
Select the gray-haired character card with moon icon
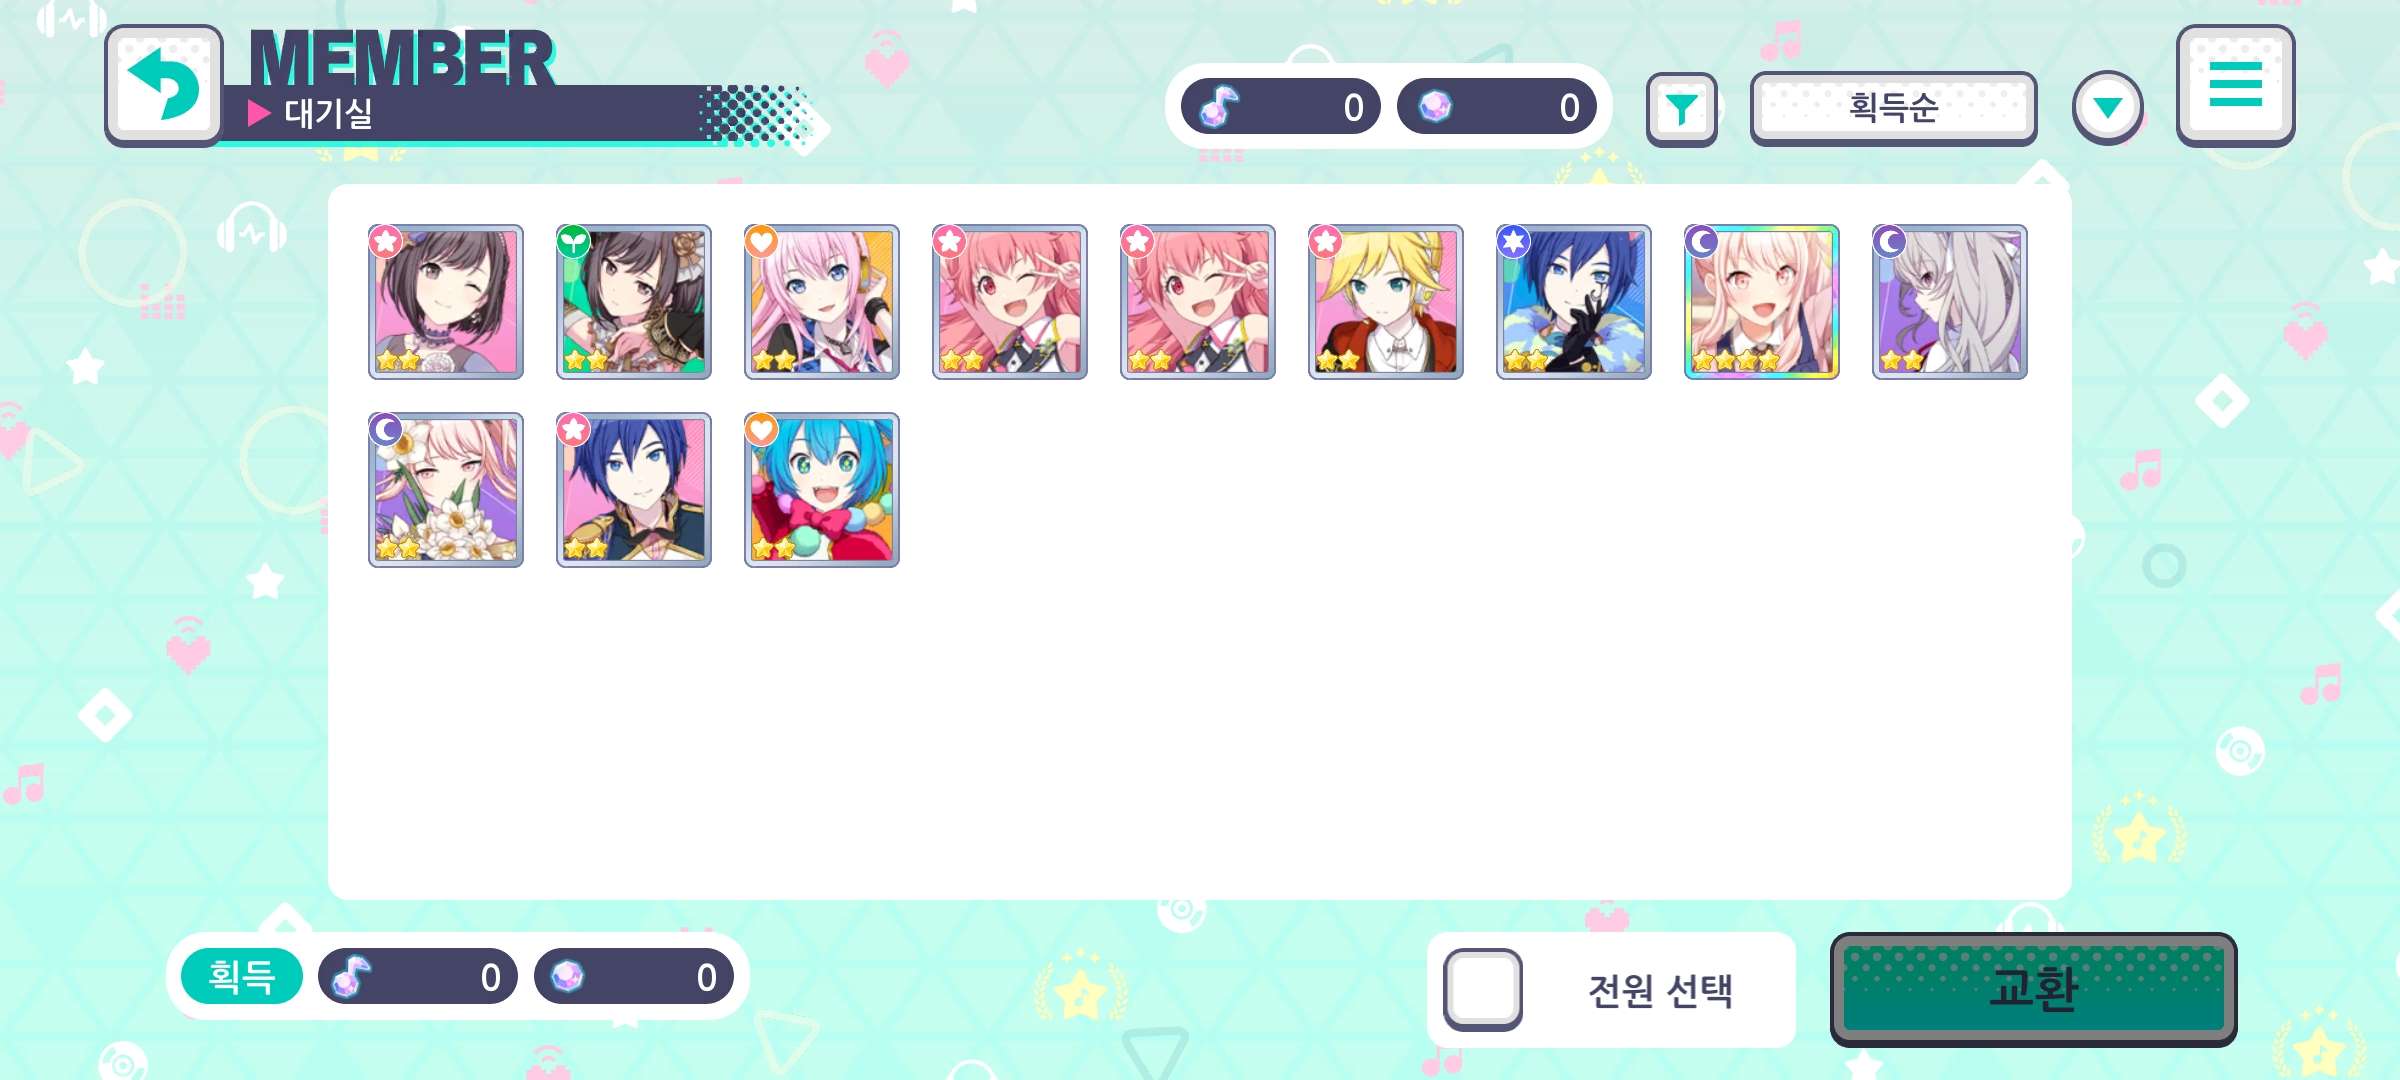[1949, 302]
